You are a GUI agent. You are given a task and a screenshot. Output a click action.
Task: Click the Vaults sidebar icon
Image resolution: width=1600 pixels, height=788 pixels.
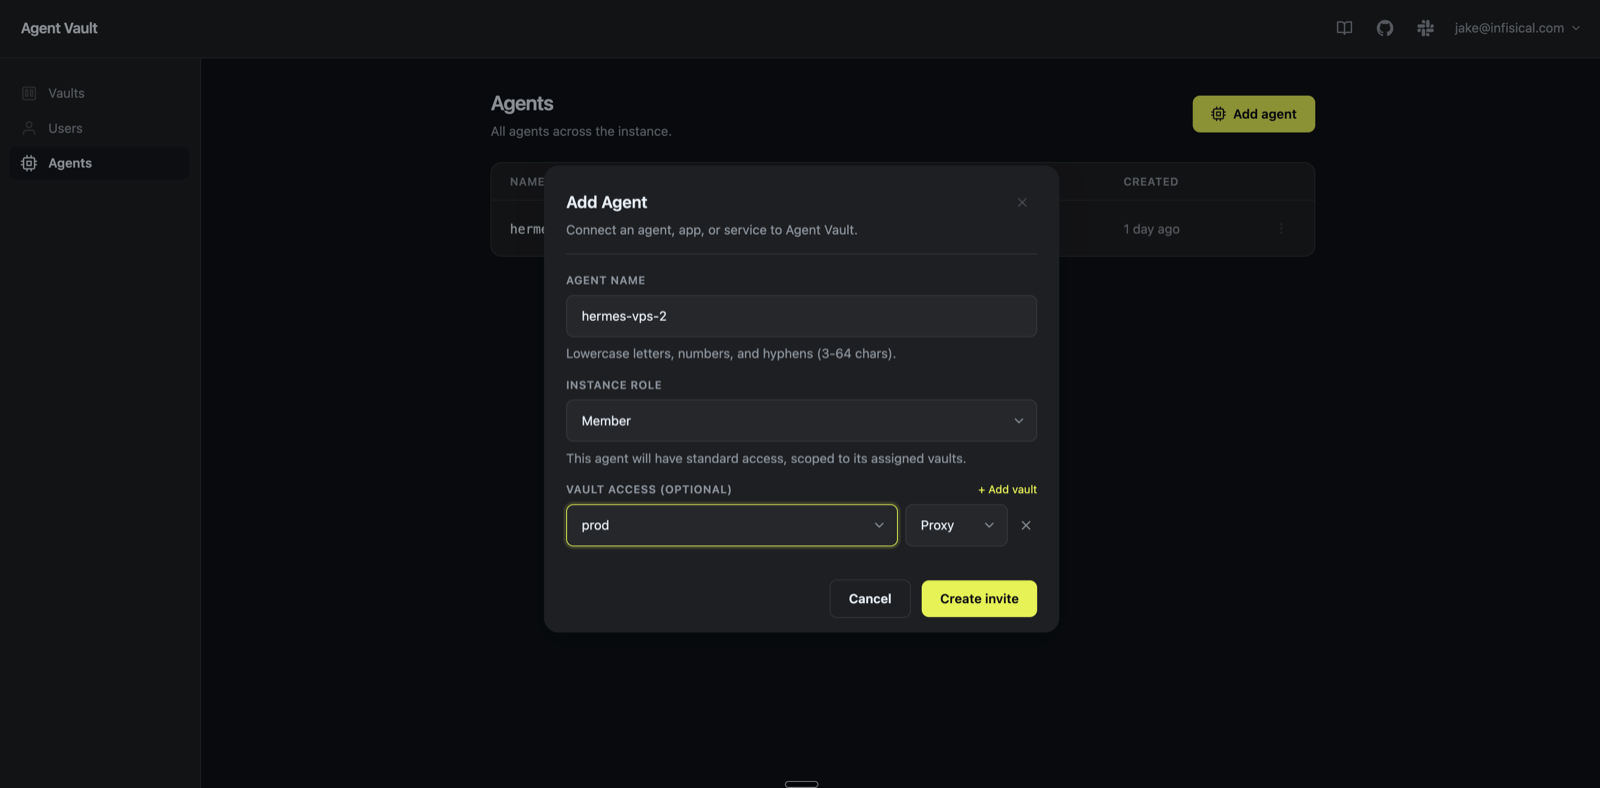click(29, 93)
